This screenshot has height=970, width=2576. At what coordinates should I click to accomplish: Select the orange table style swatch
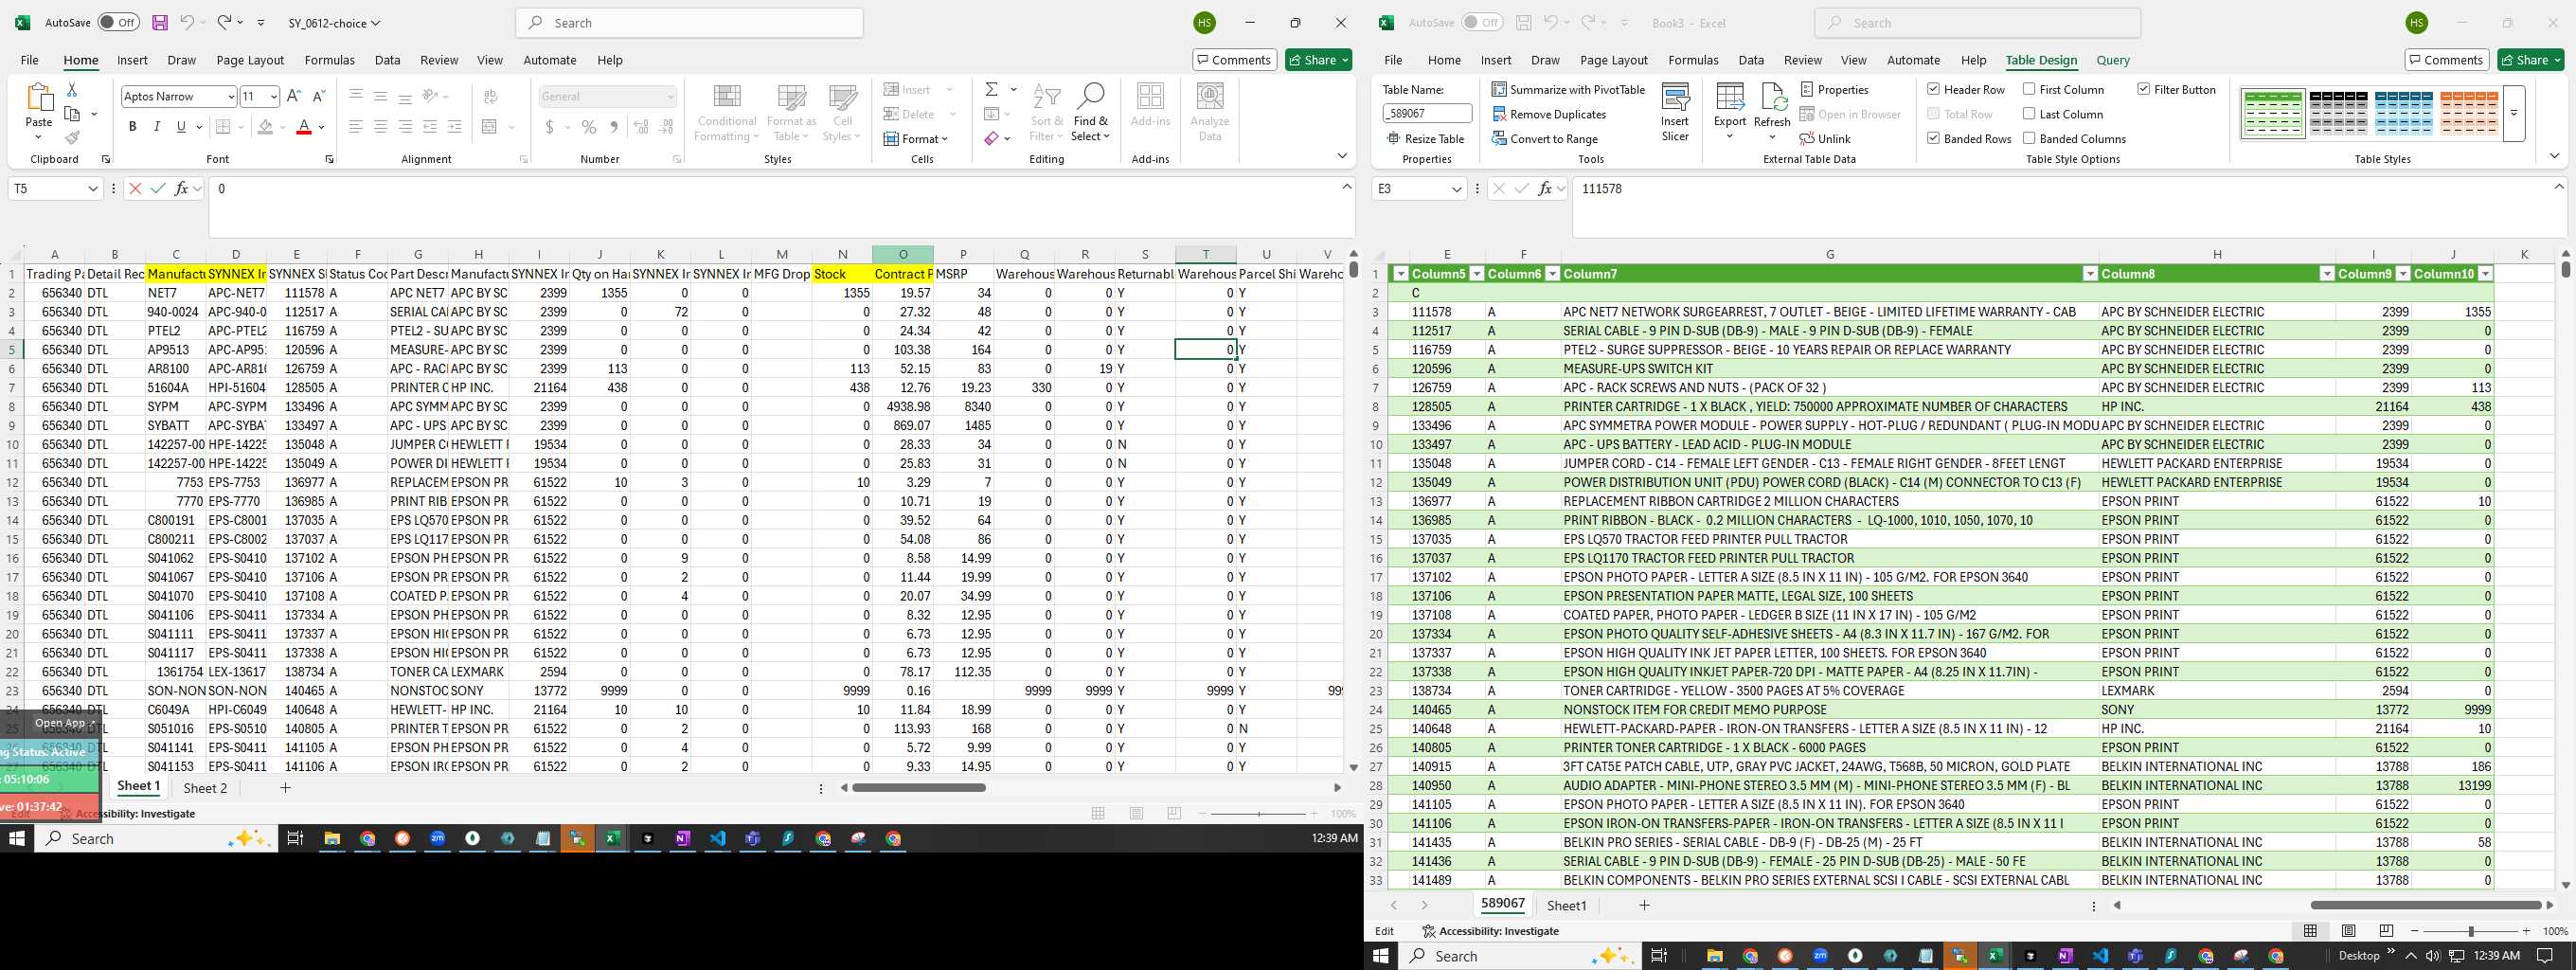coord(2468,113)
